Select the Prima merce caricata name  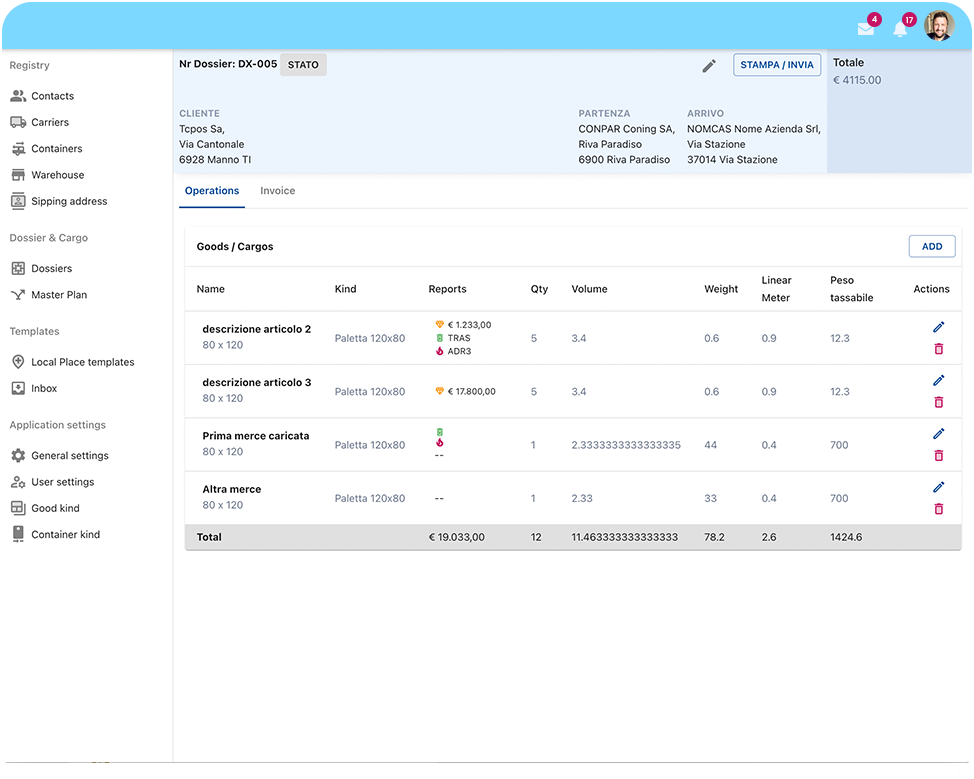[x=256, y=436]
